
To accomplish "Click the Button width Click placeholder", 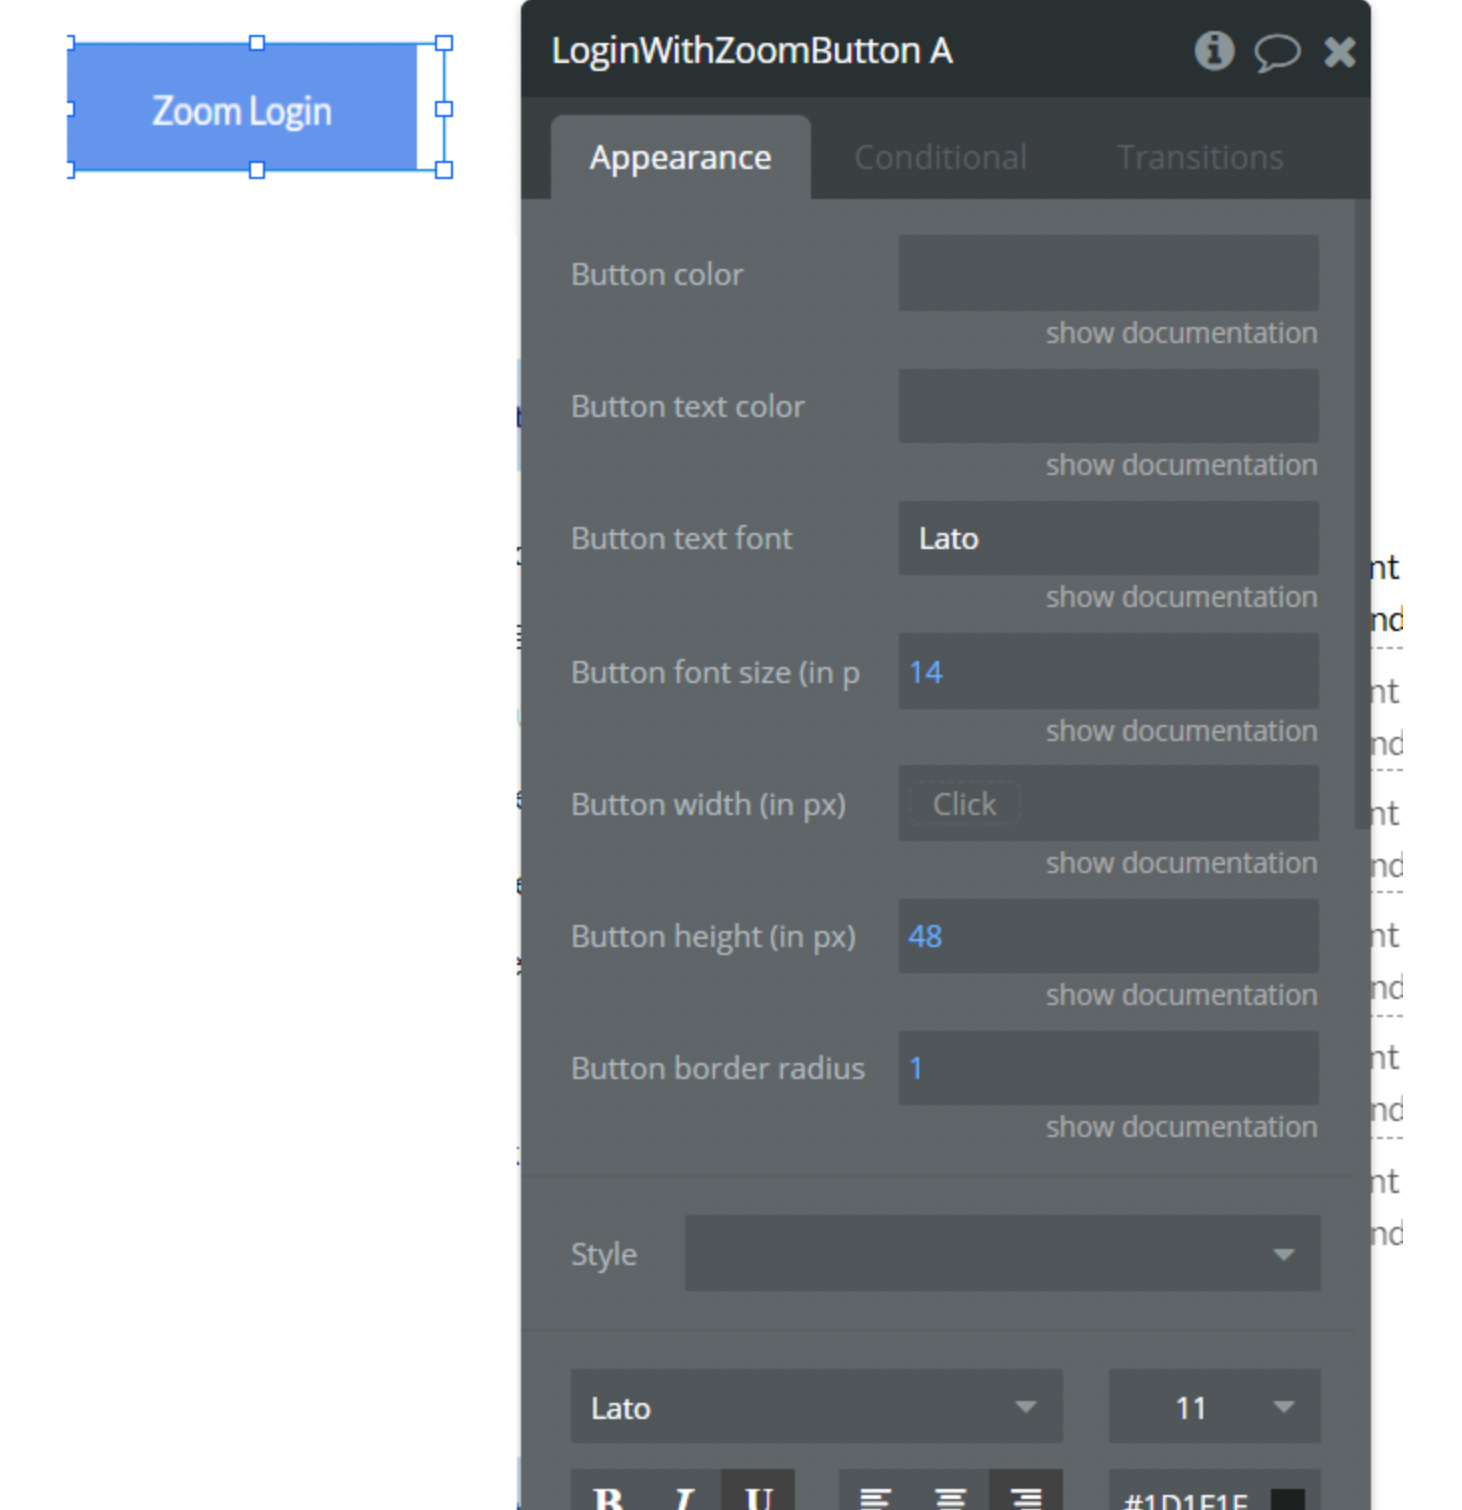I will (x=964, y=804).
